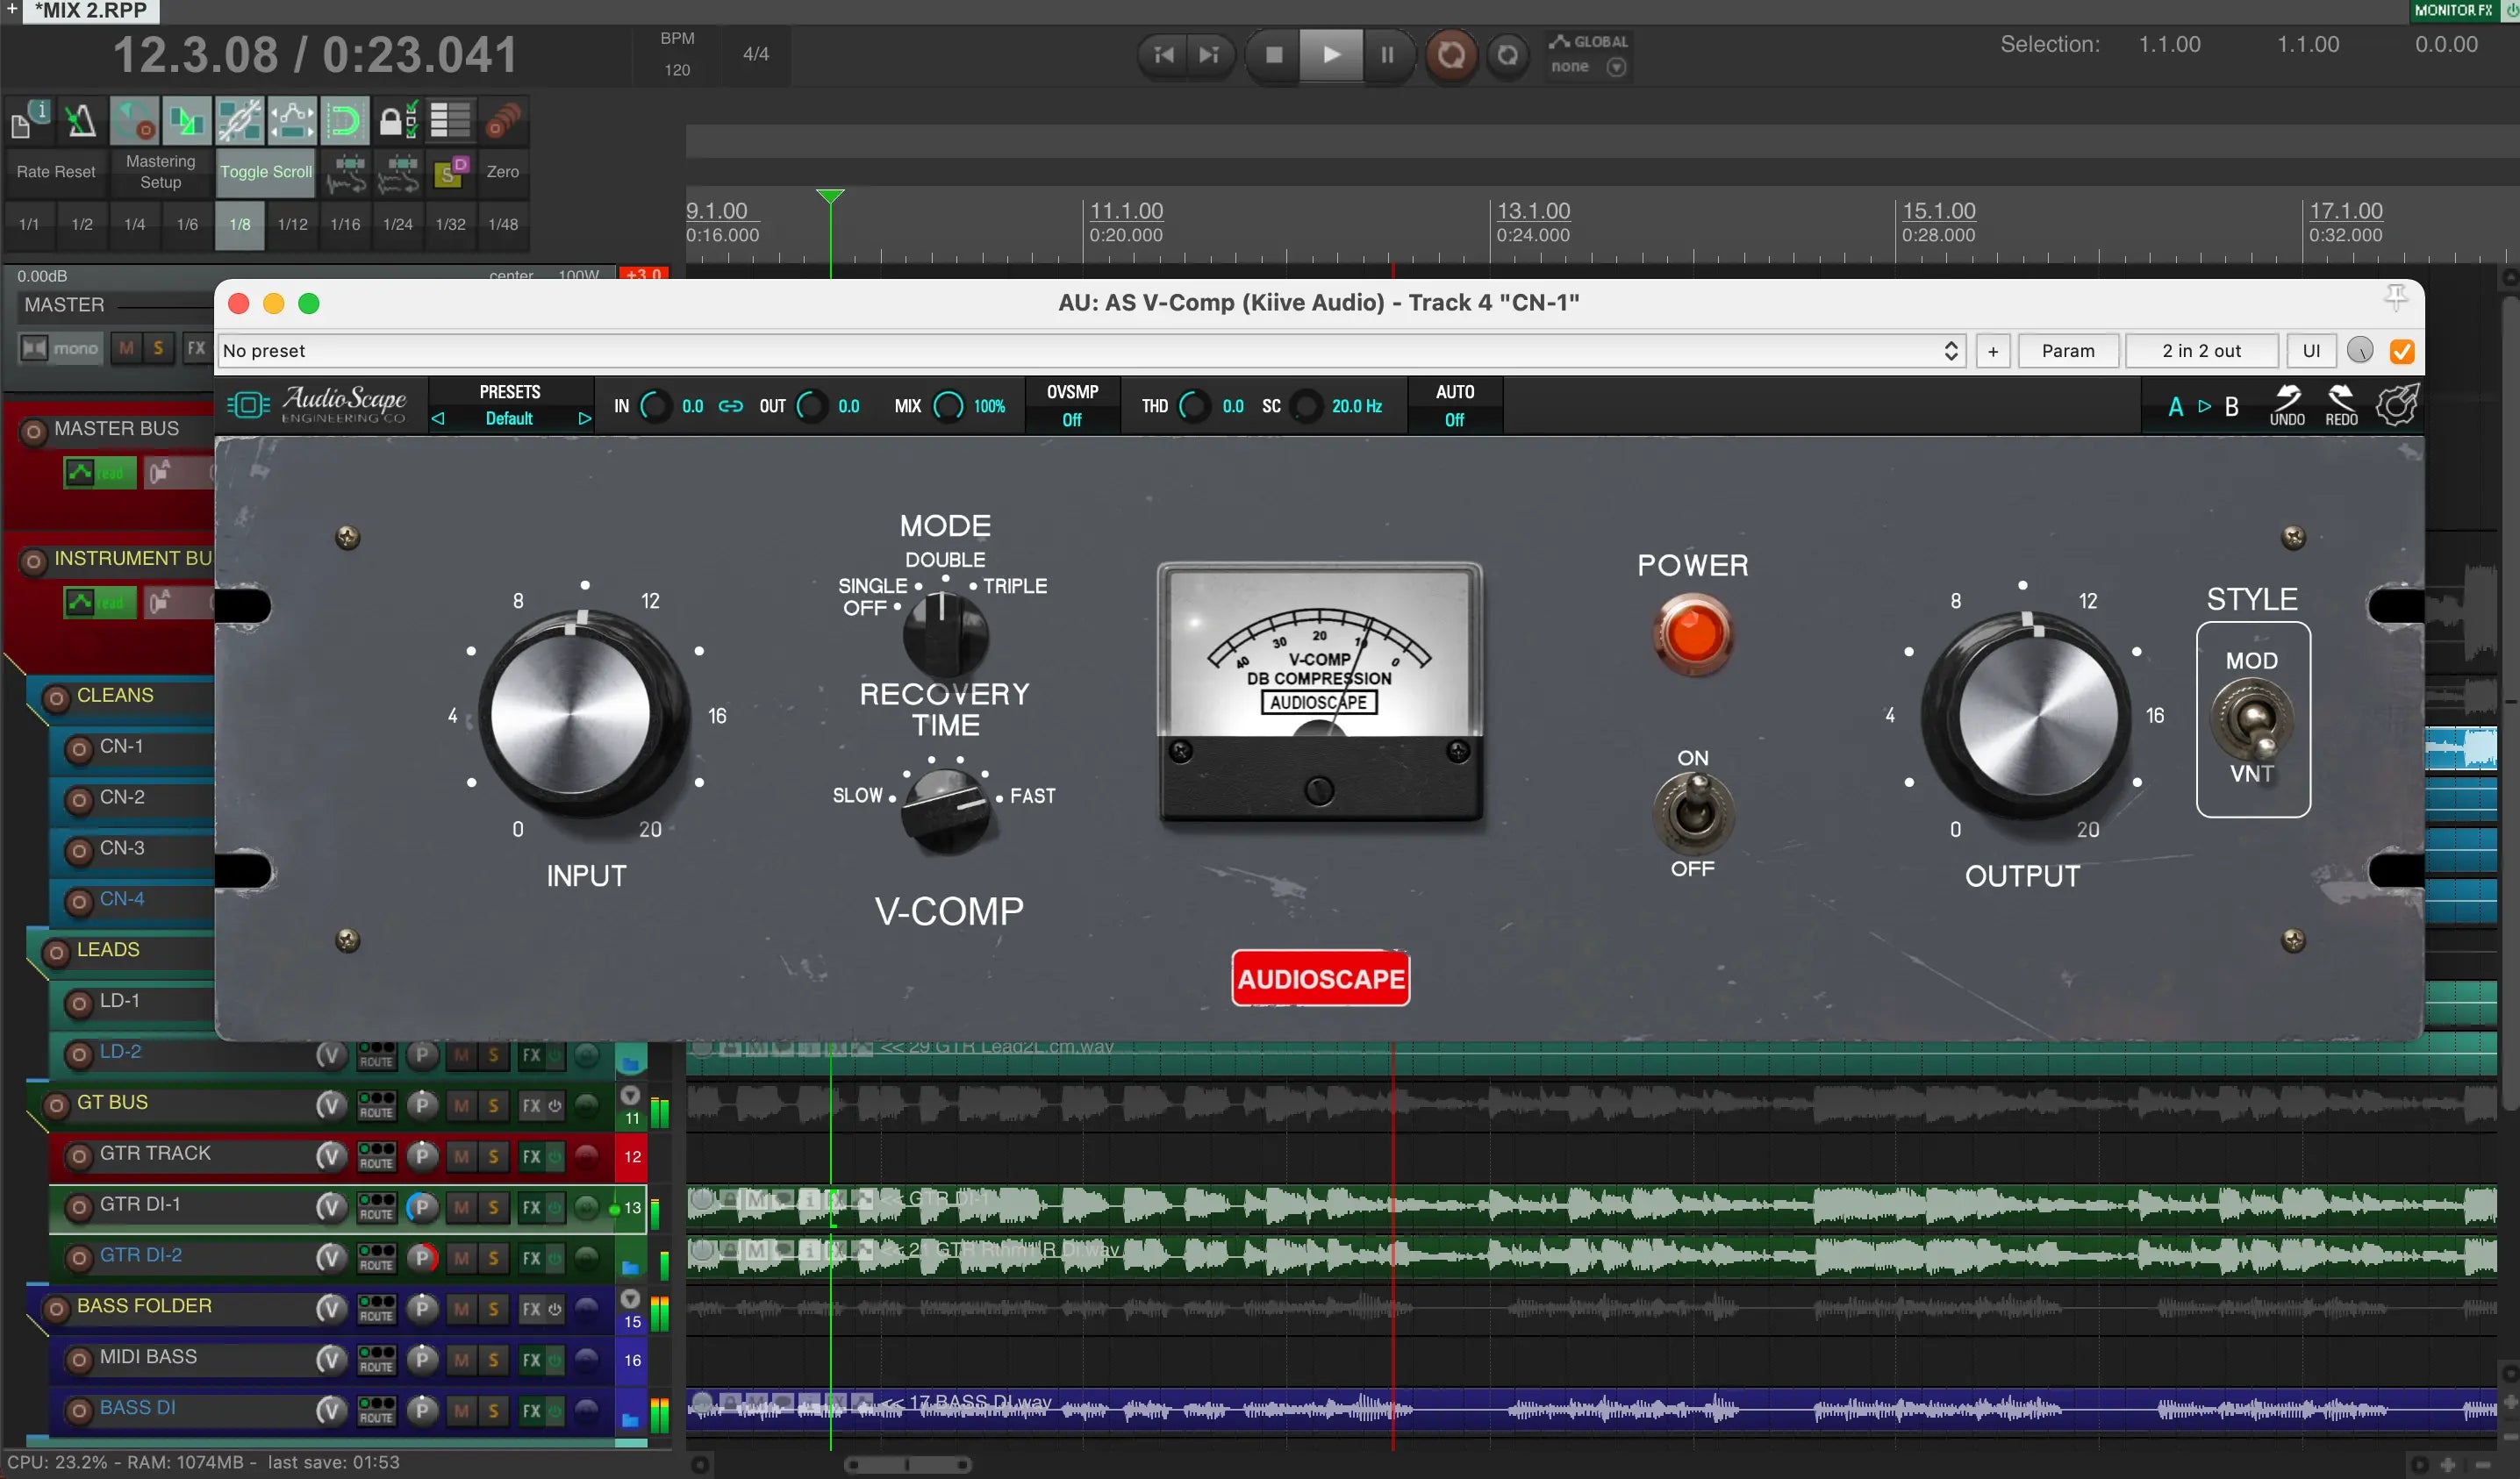Toggle snap magnet icon in toolbar
Viewport: 2520px width, 1479px height.
click(344, 121)
